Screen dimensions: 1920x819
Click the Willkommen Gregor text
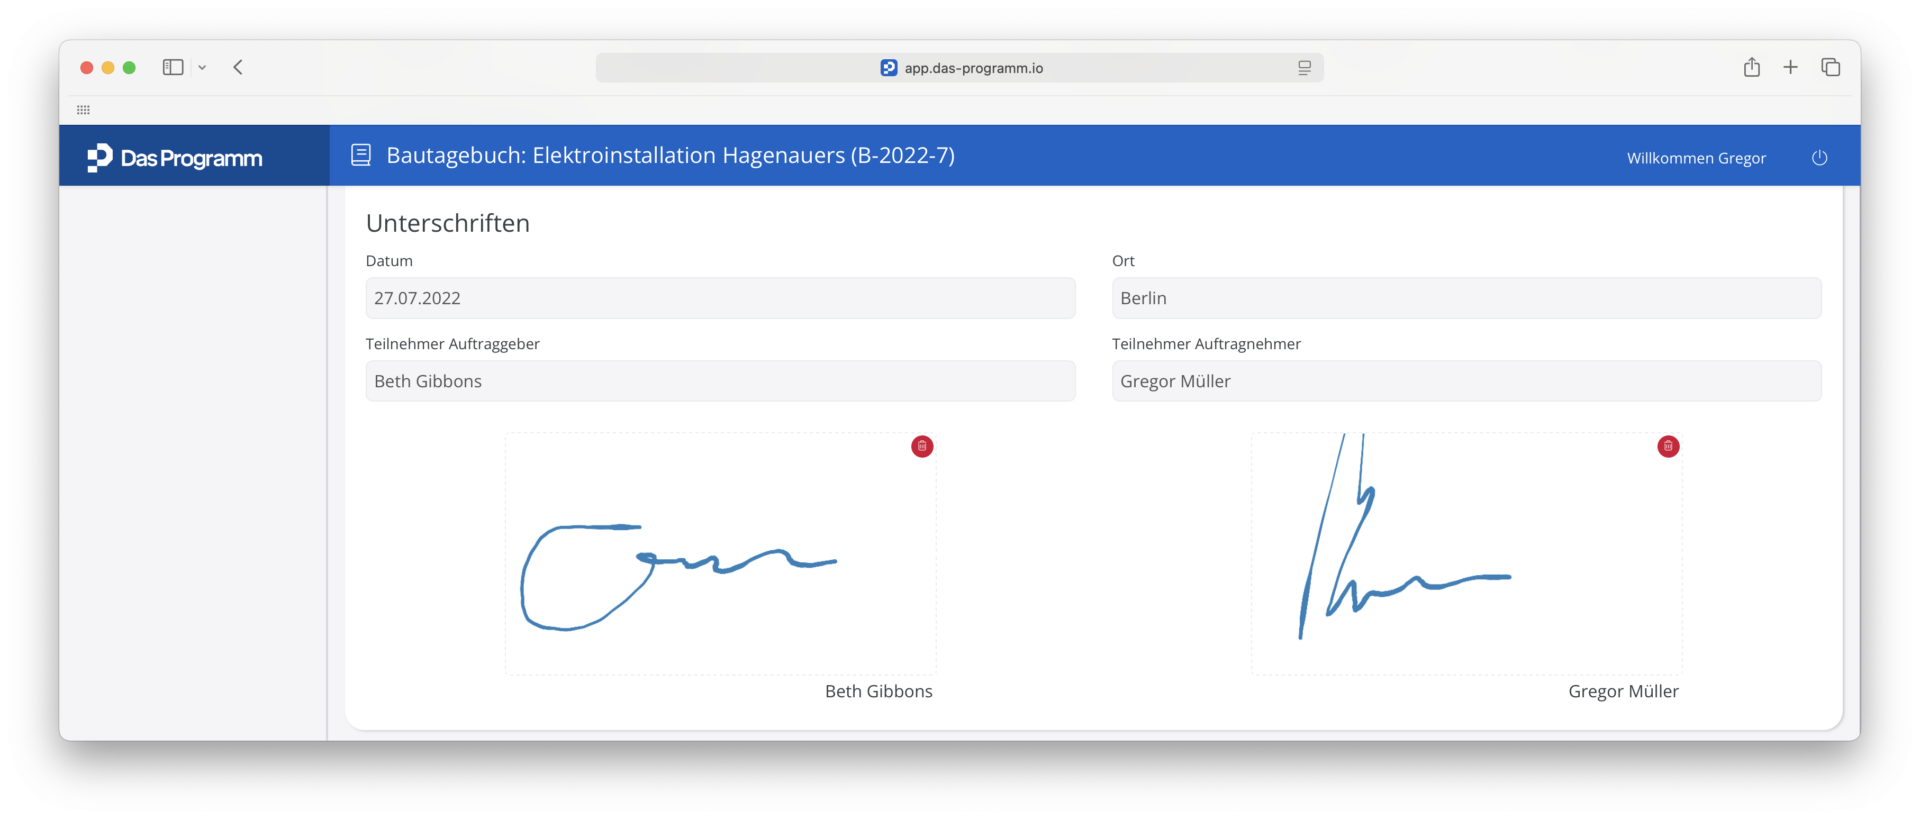1696,158
